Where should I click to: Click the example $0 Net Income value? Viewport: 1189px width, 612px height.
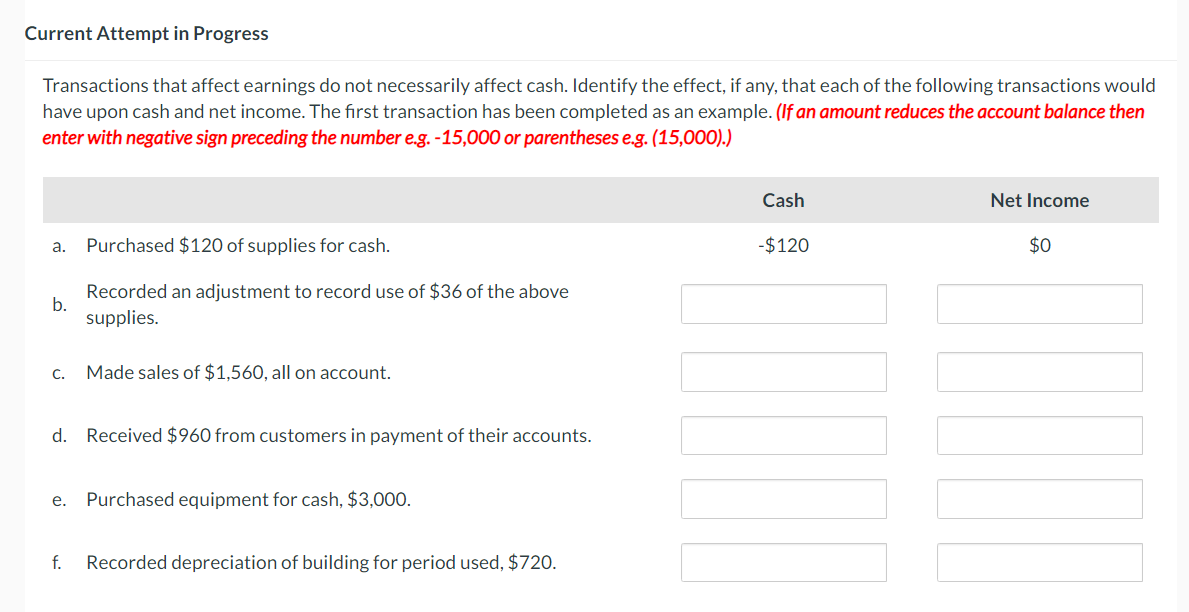(x=1039, y=245)
